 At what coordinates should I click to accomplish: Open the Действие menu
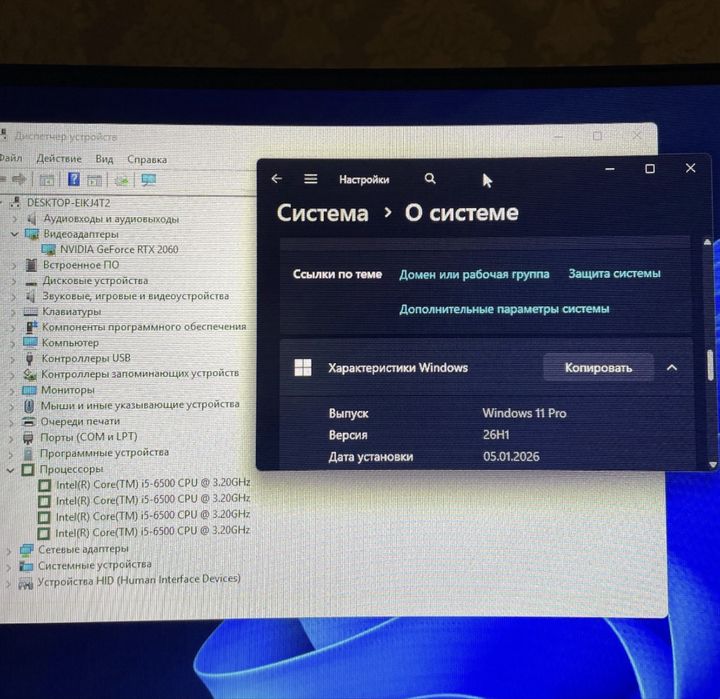59,158
